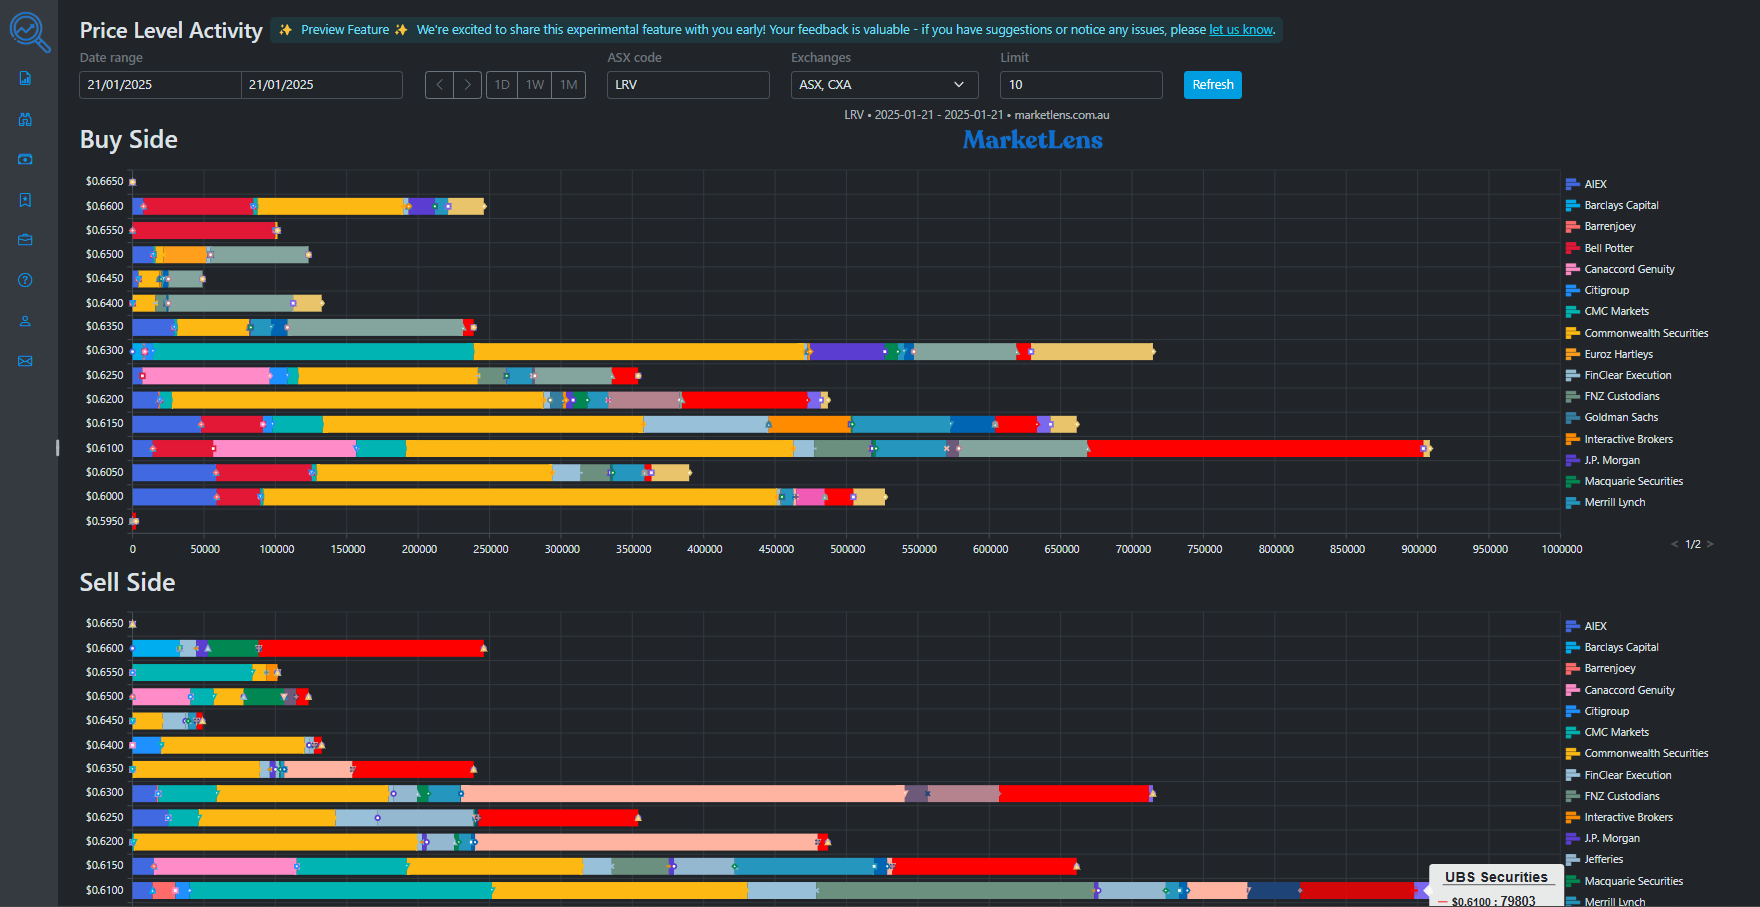This screenshot has width=1760, height=907.
Task: Click the binoculars icon in sidebar
Action: (x=26, y=119)
